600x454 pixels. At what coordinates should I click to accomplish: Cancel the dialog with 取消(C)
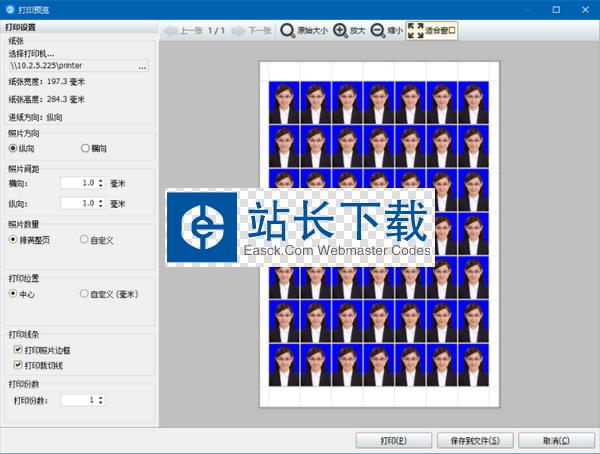pyautogui.click(x=556, y=440)
